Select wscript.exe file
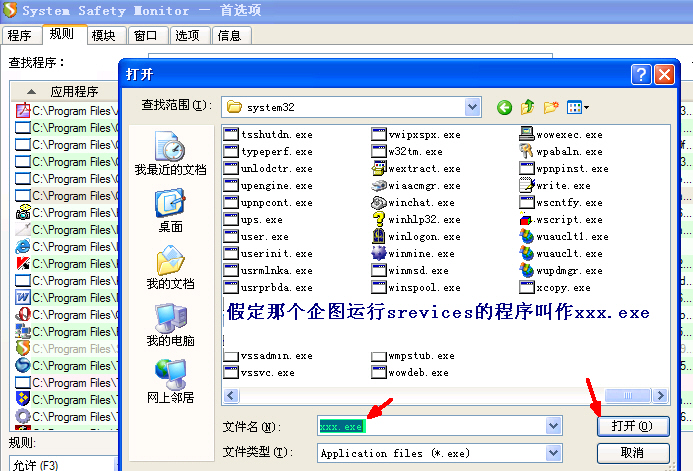 click(x=561, y=220)
